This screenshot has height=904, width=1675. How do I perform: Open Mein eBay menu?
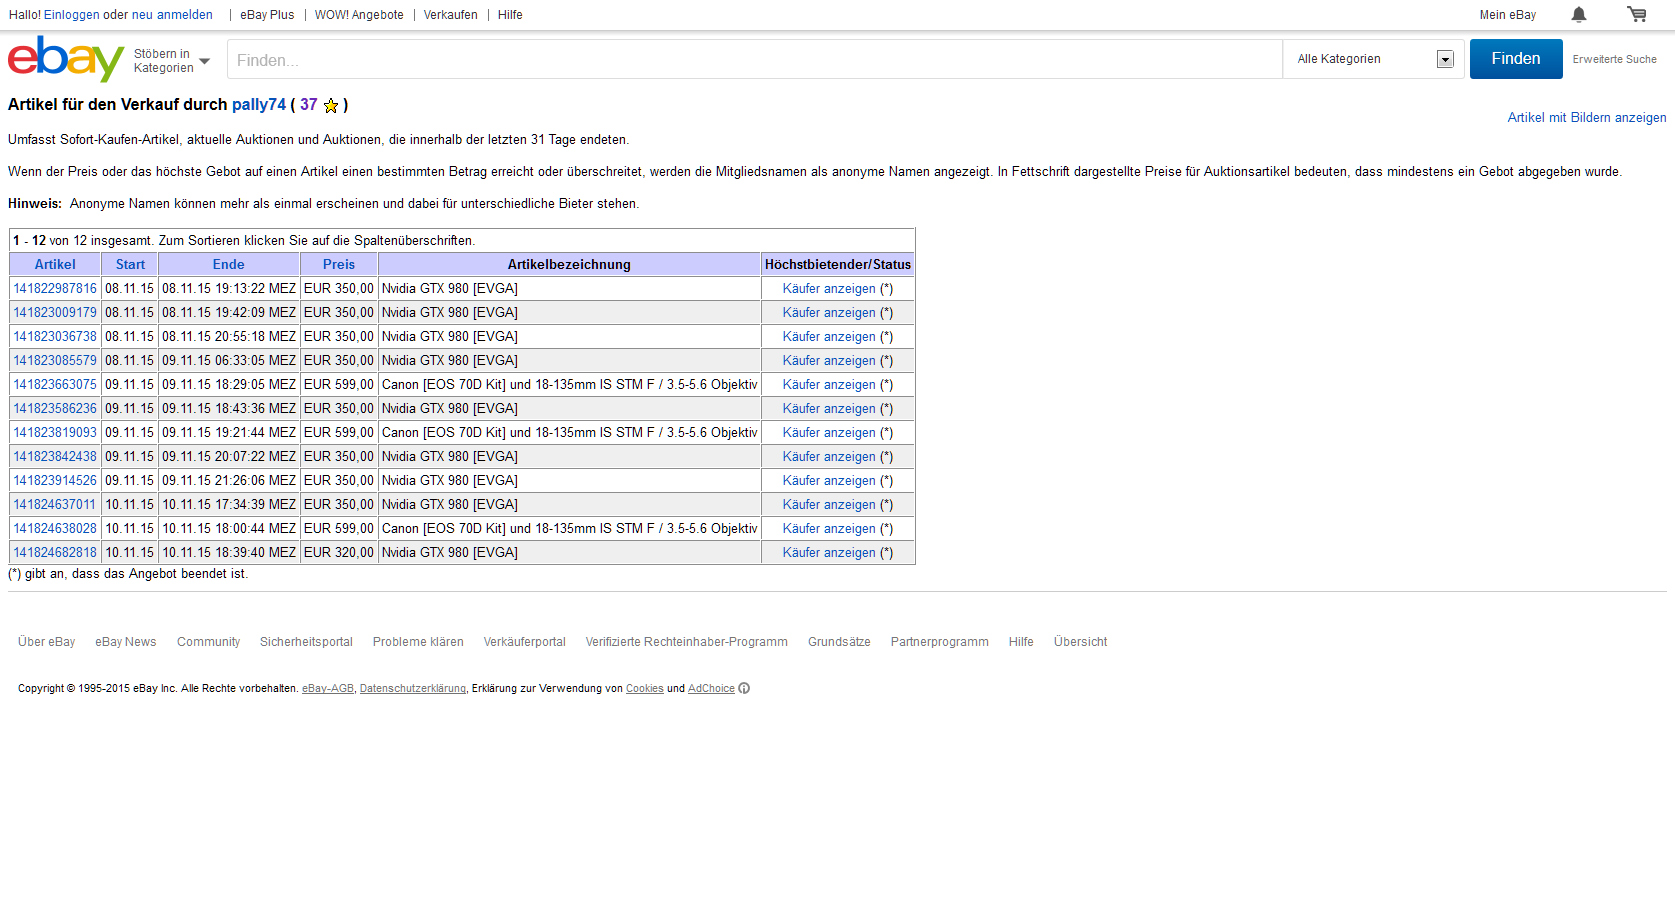click(x=1508, y=15)
